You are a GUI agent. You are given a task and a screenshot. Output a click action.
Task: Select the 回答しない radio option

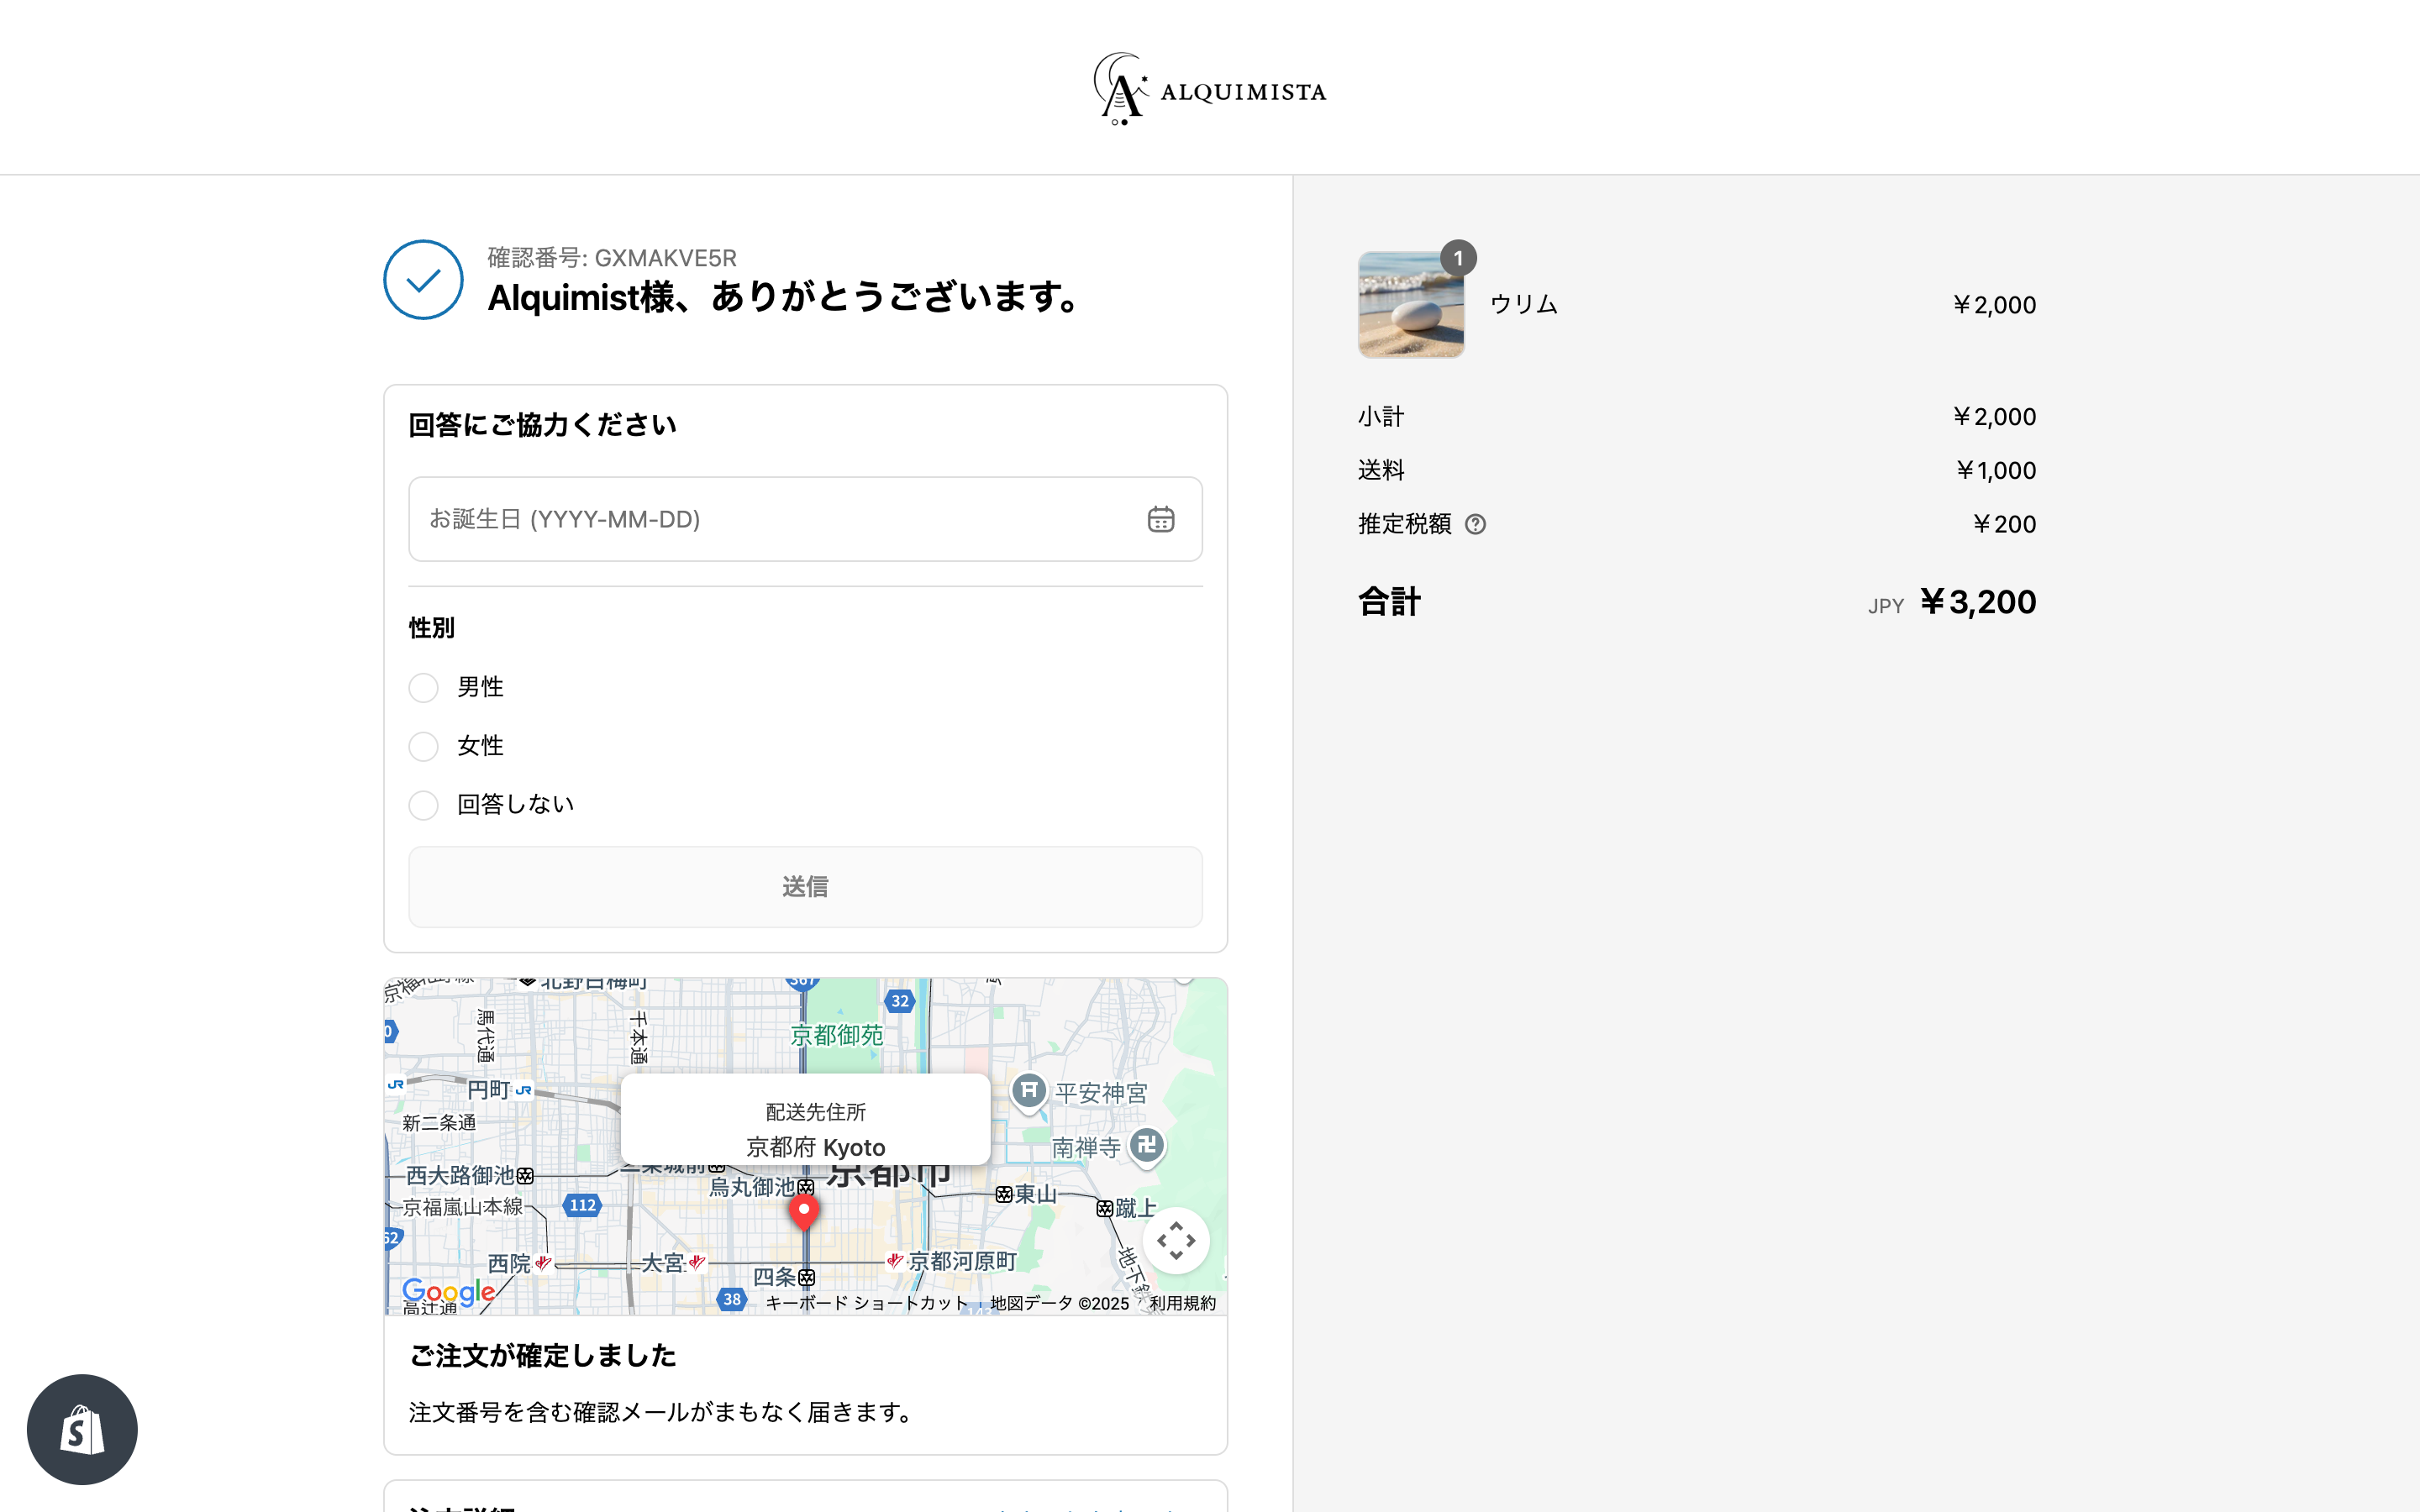423,805
